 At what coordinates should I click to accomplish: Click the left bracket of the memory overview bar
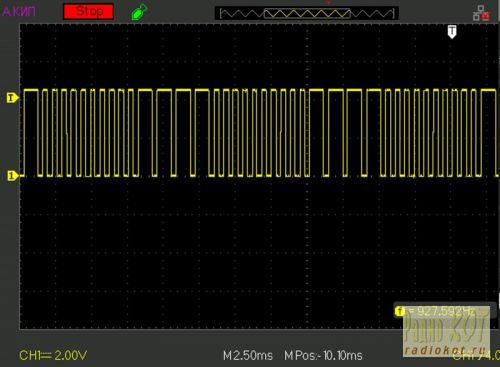point(221,14)
